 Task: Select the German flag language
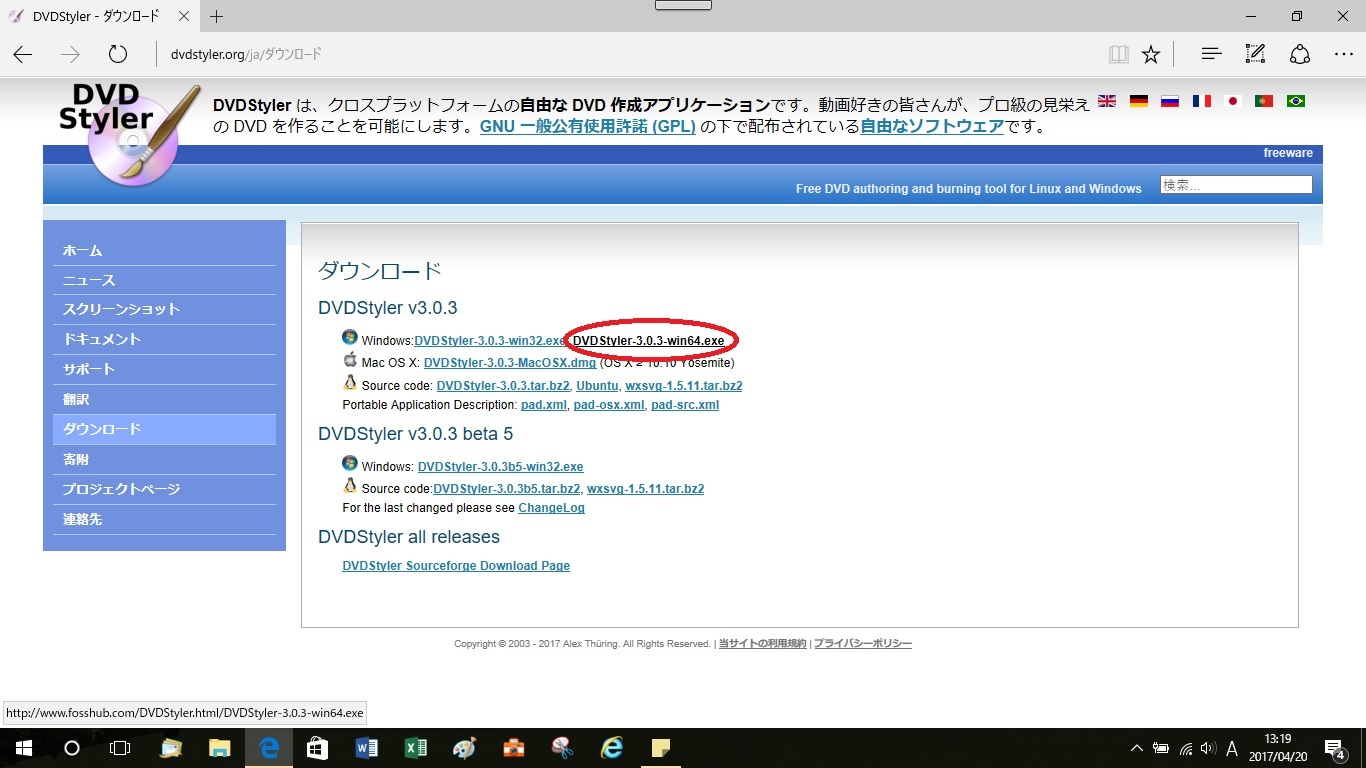point(1138,101)
